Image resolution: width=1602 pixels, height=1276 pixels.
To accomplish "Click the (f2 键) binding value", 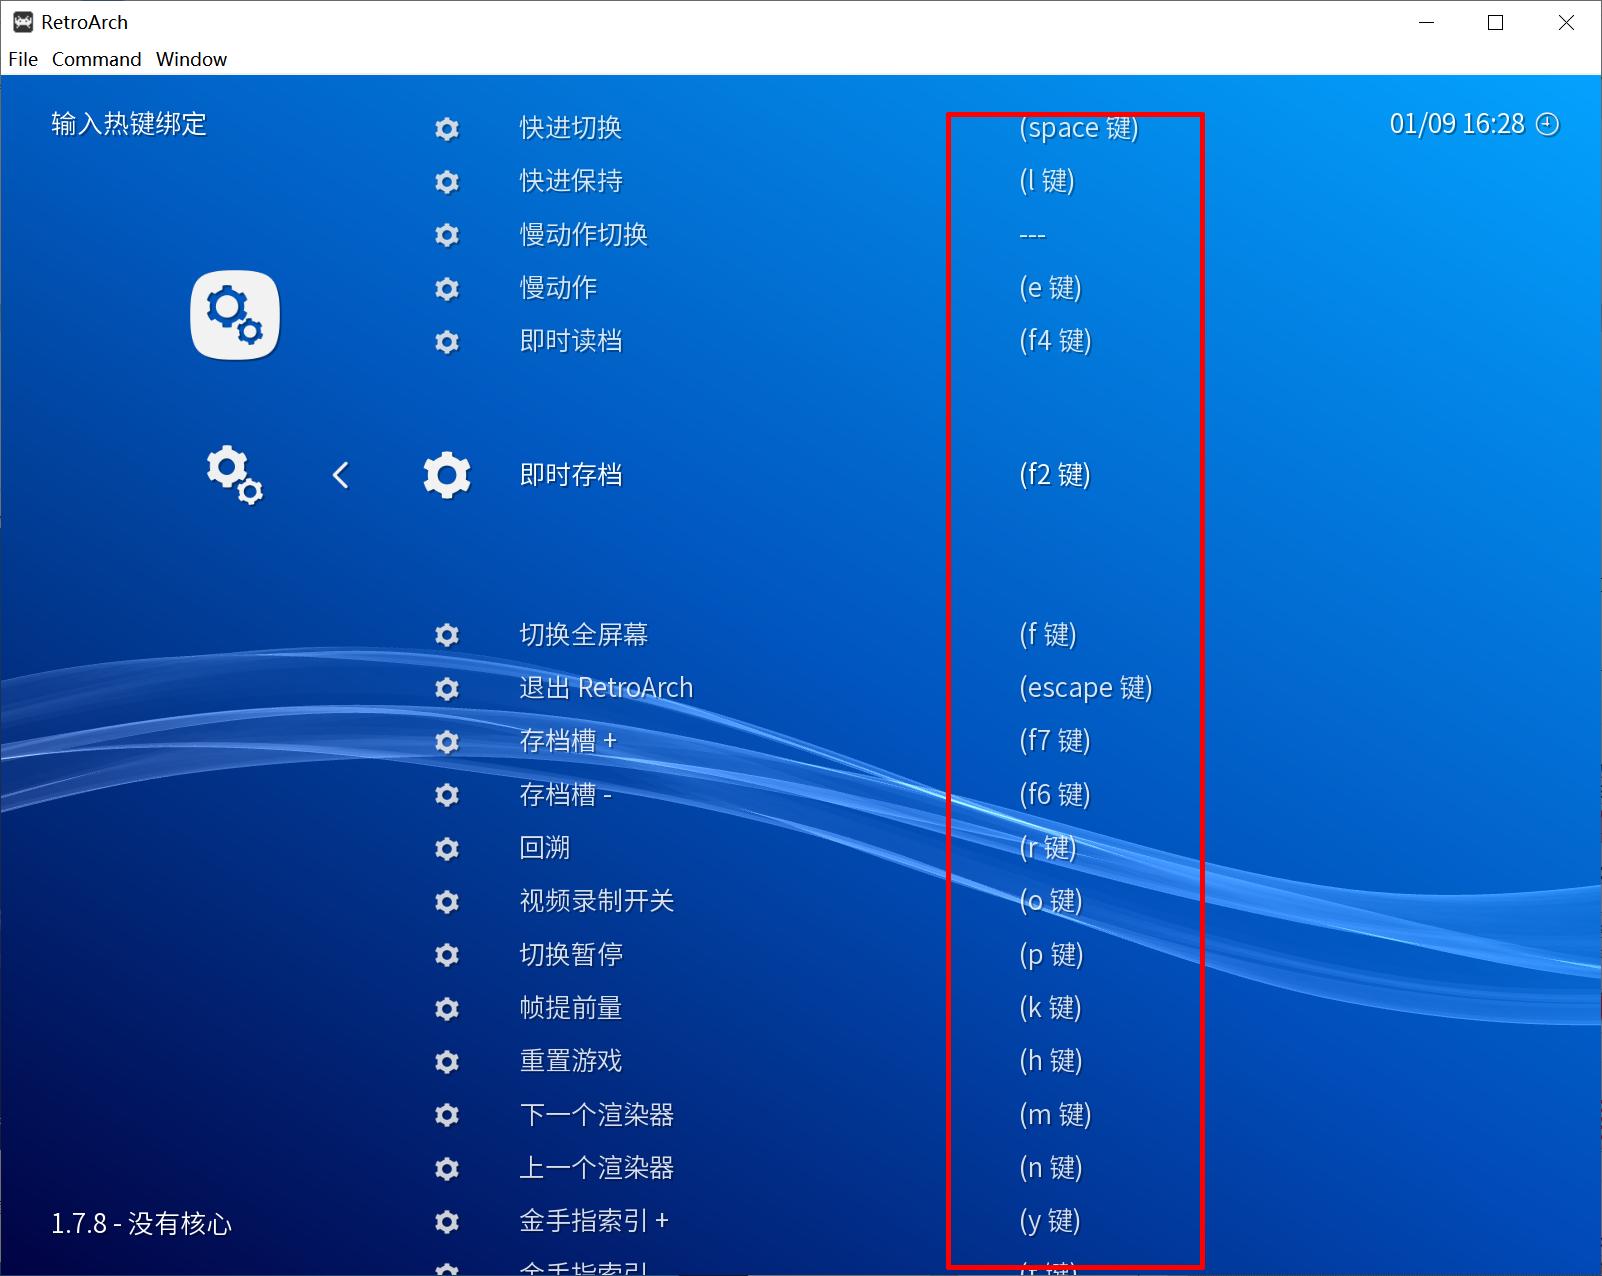I will tap(1055, 475).
